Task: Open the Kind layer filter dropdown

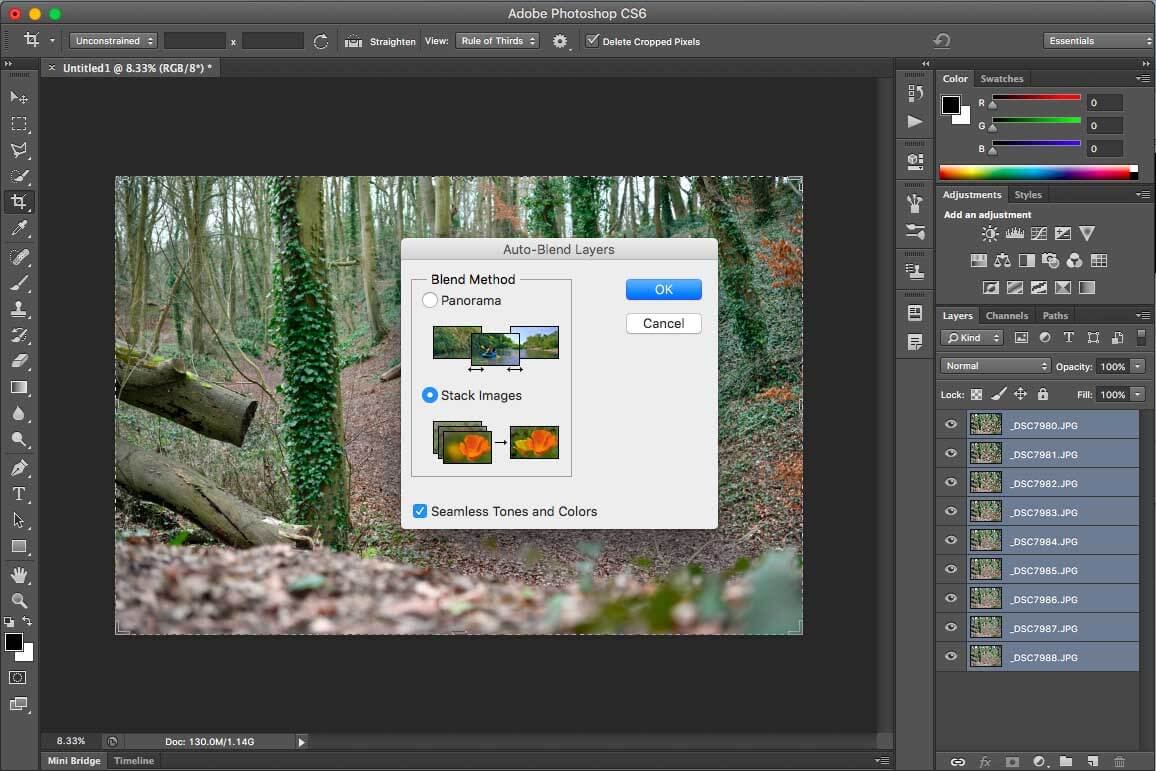Action: tap(972, 338)
